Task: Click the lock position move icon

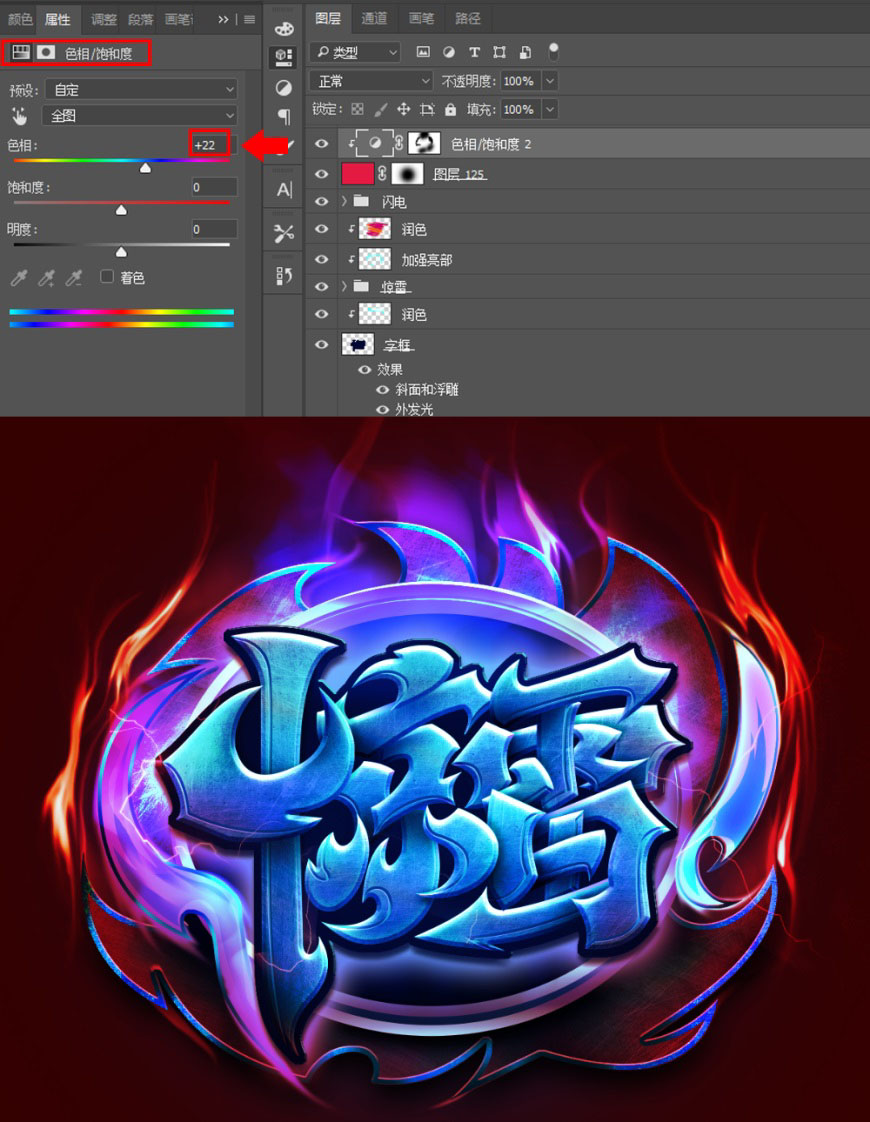Action: tap(403, 109)
